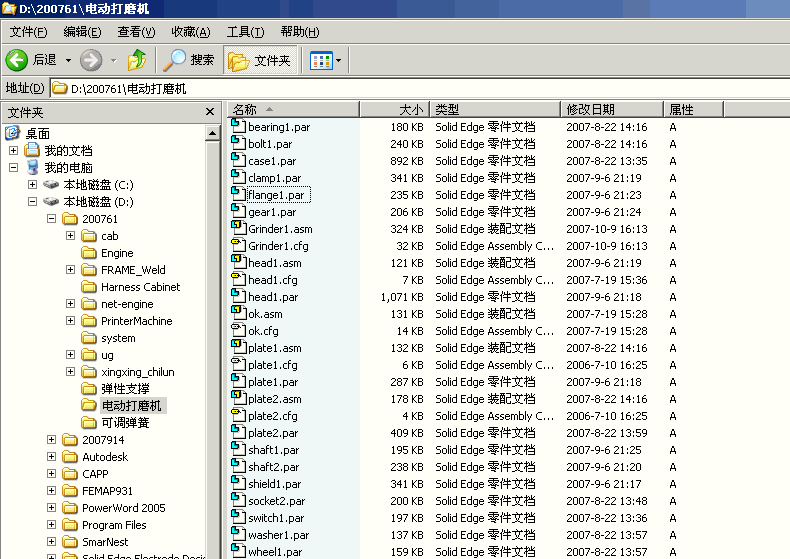Select the Engine folder in tree
The height and width of the screenshot is (559, 790).
tap(117, 253)
